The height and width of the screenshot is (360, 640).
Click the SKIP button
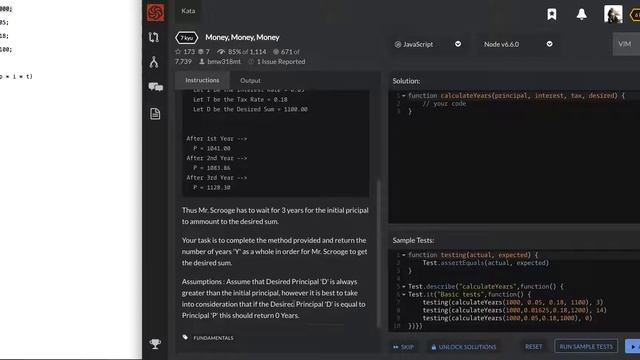click(403, 347)
